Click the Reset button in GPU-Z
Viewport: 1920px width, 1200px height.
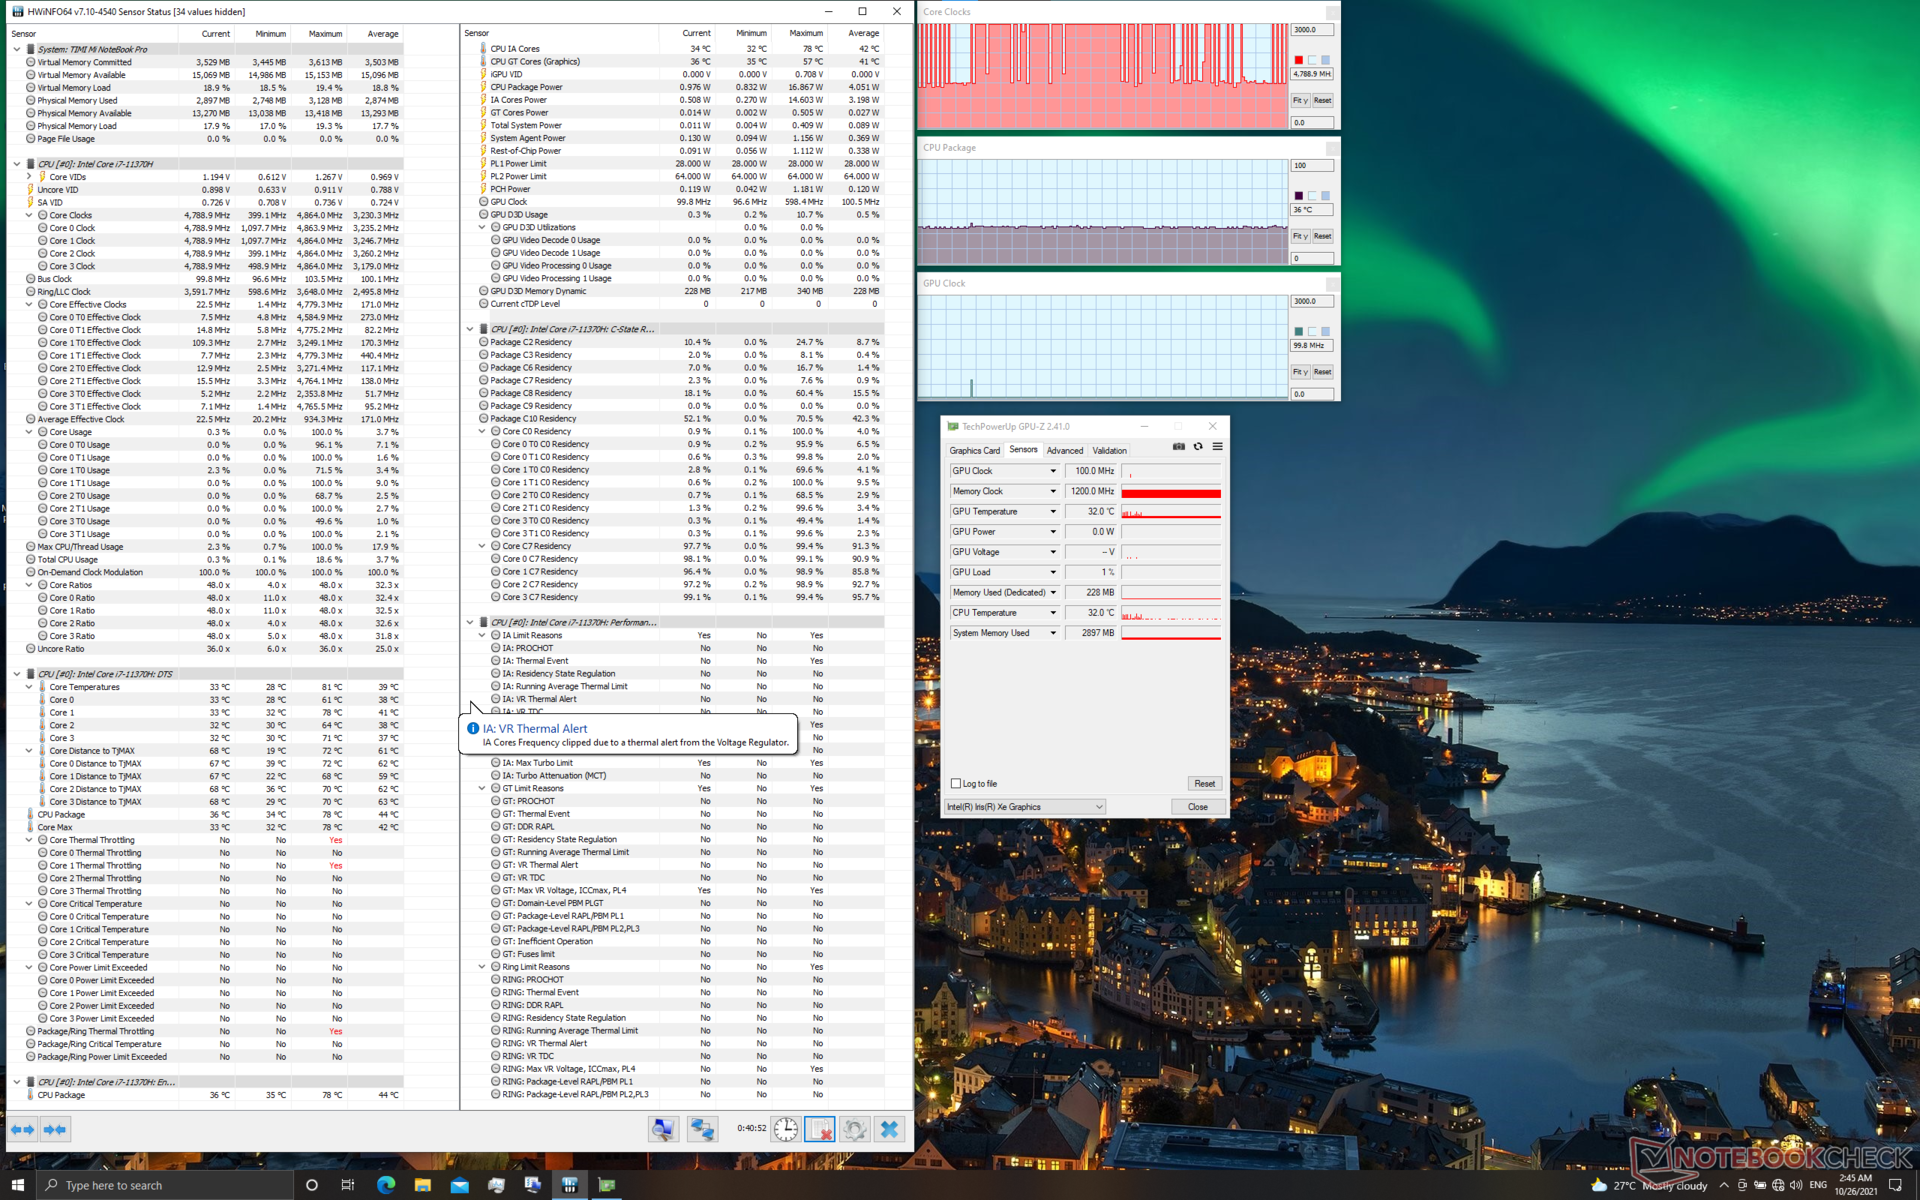tap(1204, 784)
